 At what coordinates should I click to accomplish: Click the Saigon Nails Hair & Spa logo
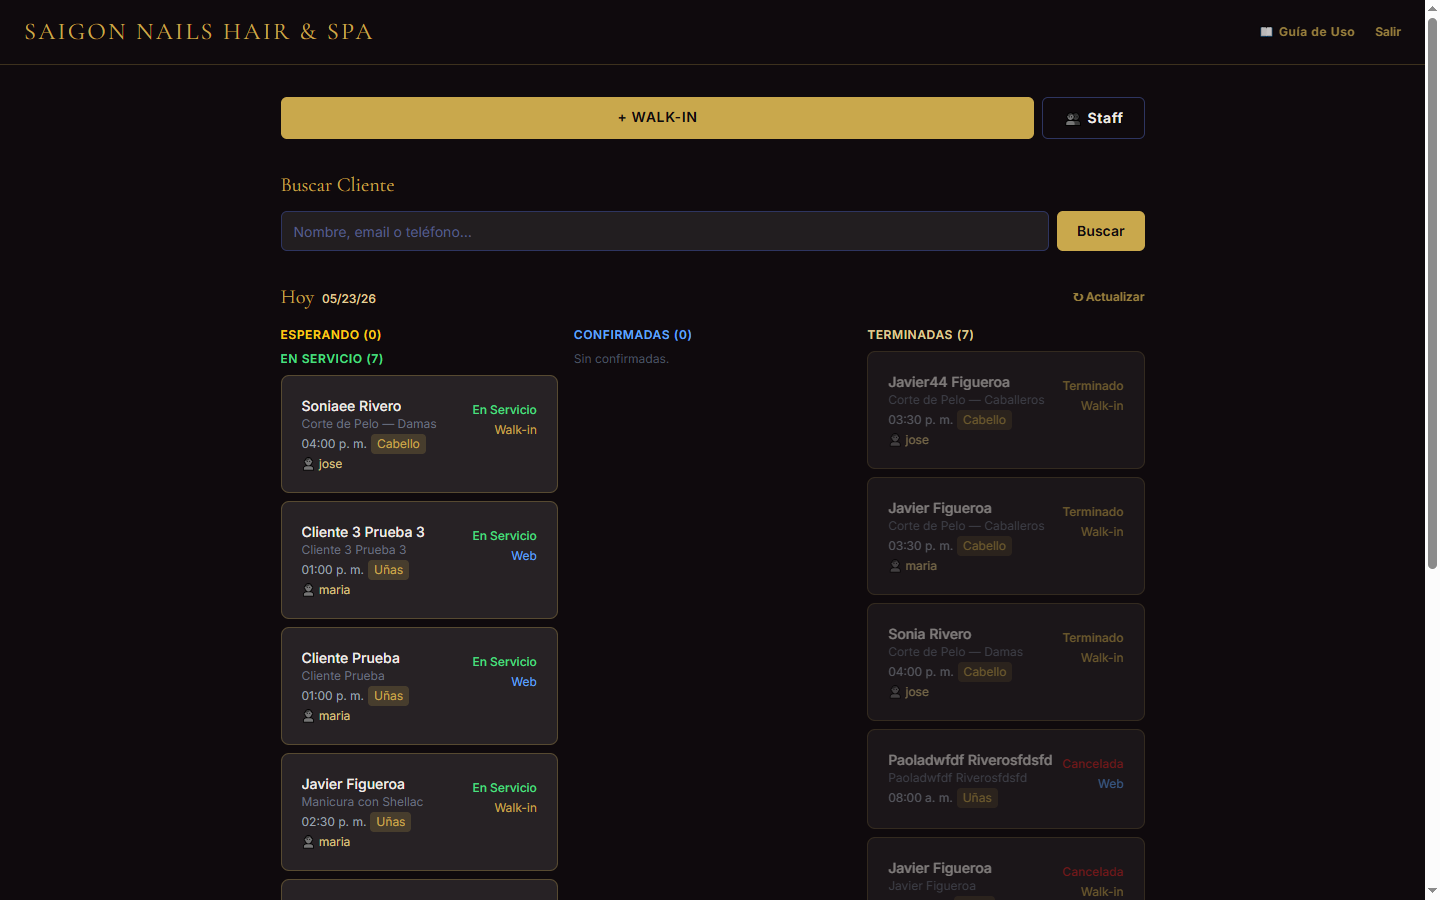tap(199, 32)
